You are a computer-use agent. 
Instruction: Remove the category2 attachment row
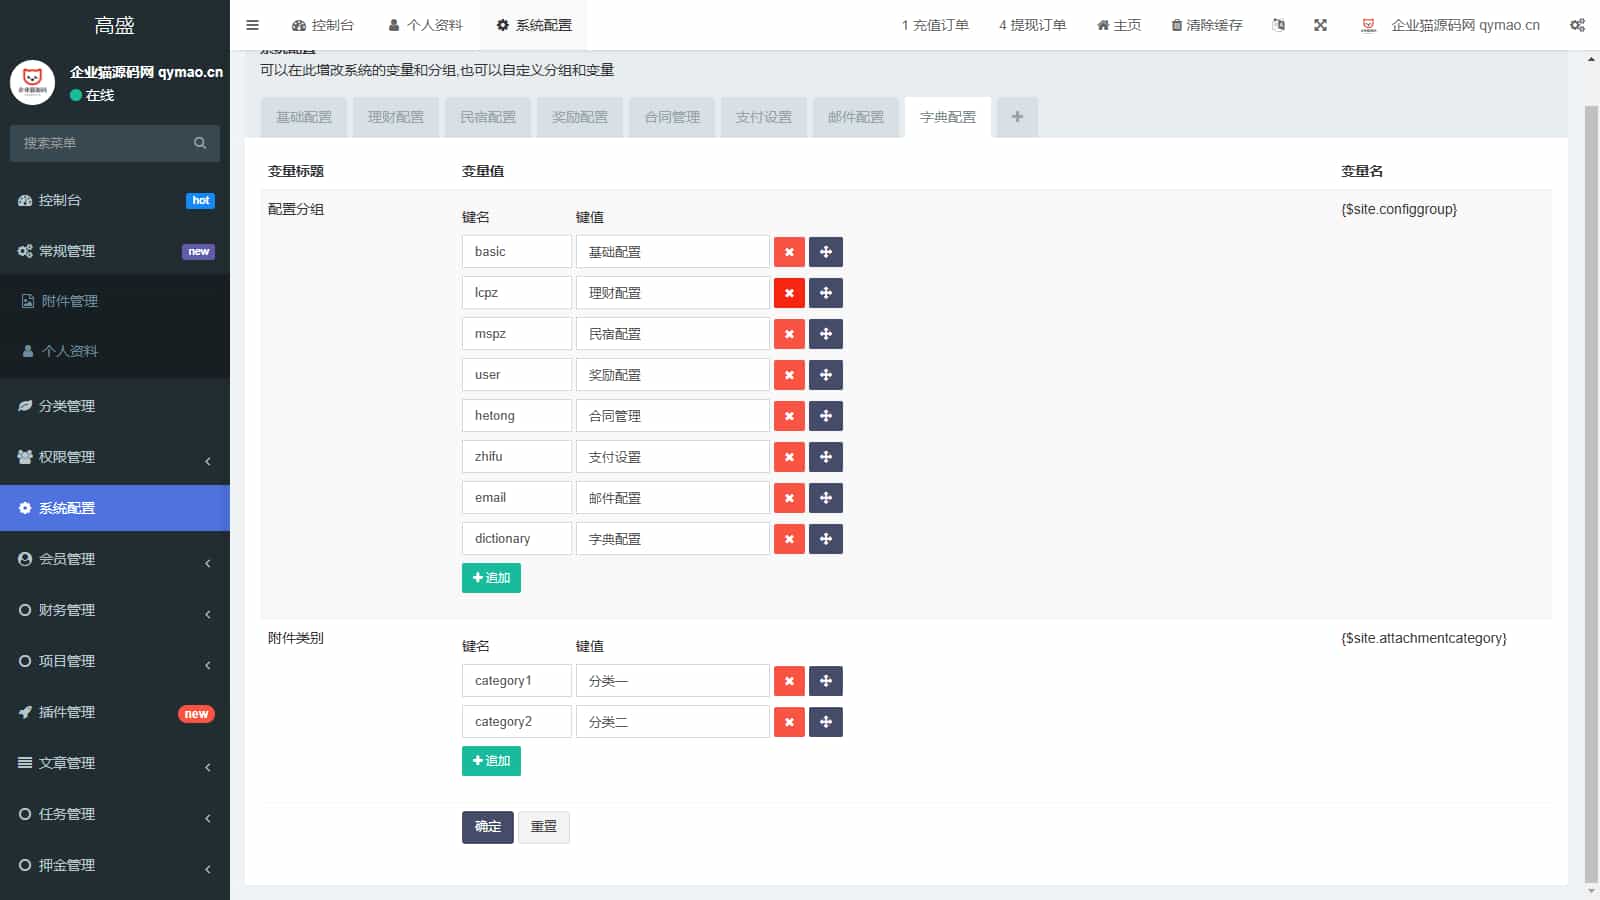789,722
